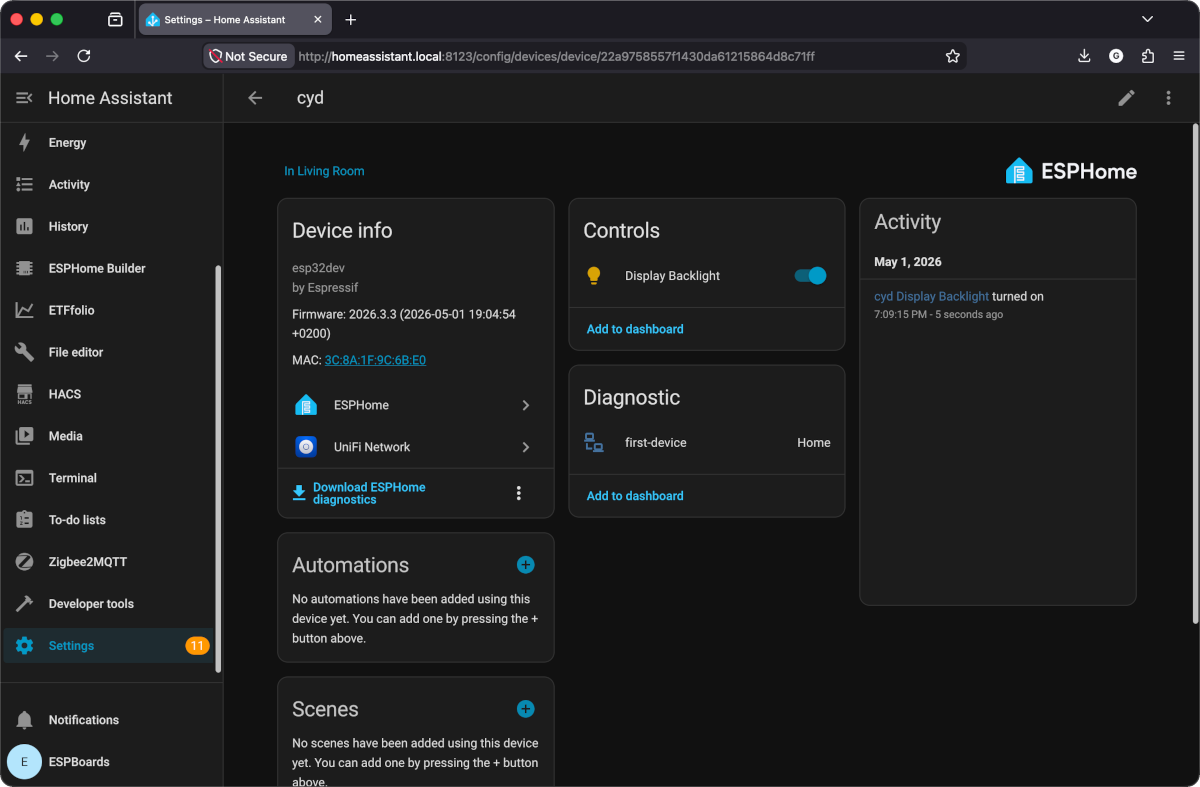Download ESPHome diagnostics

(359, 493)
